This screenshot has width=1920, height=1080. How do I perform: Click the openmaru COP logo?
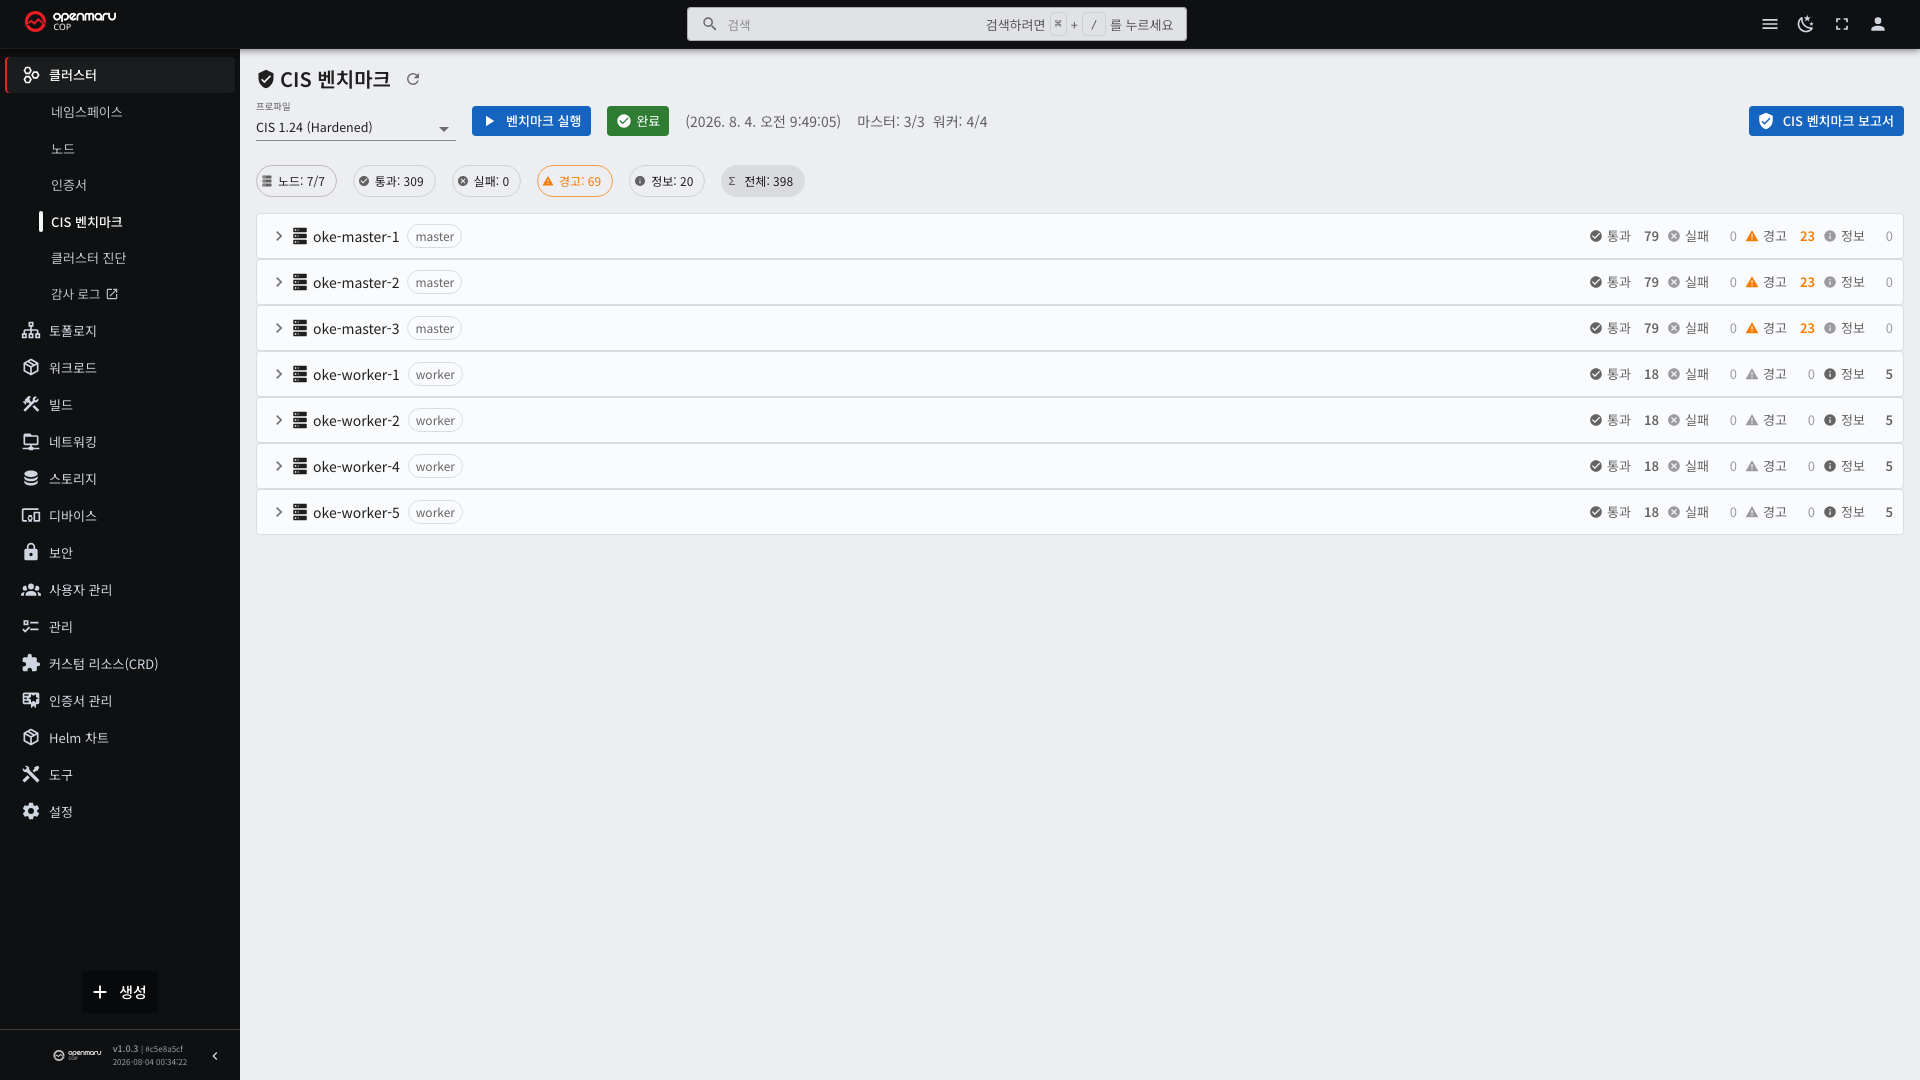pos(70,21)
